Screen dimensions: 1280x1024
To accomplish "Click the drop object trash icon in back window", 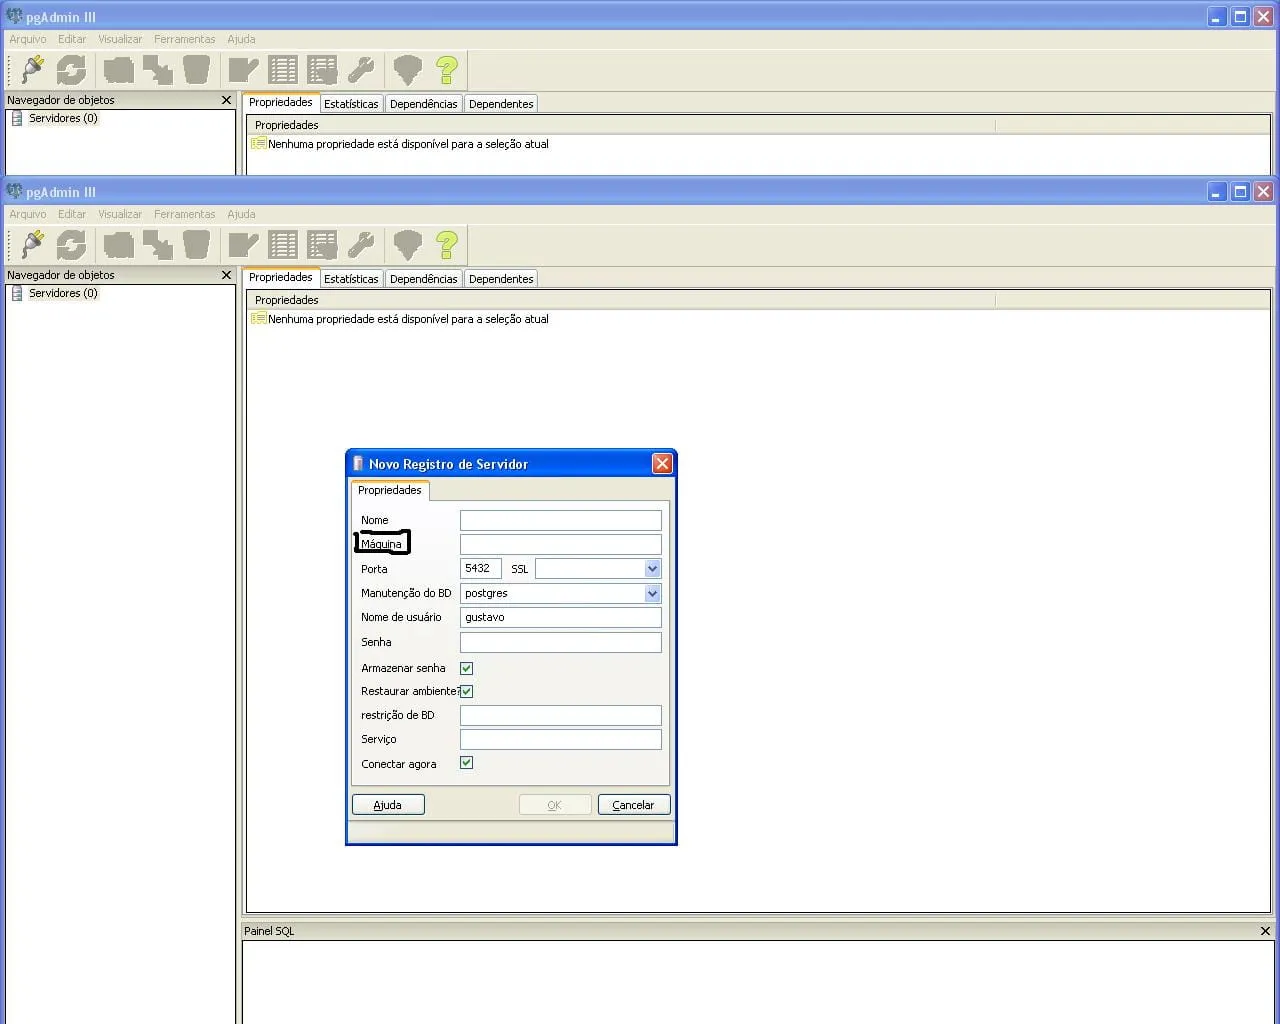I will click(x=196, y=69).
